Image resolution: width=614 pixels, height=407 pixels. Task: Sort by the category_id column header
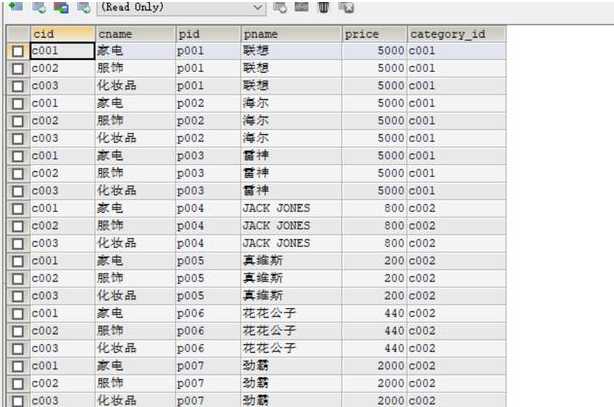pos(457,34)
